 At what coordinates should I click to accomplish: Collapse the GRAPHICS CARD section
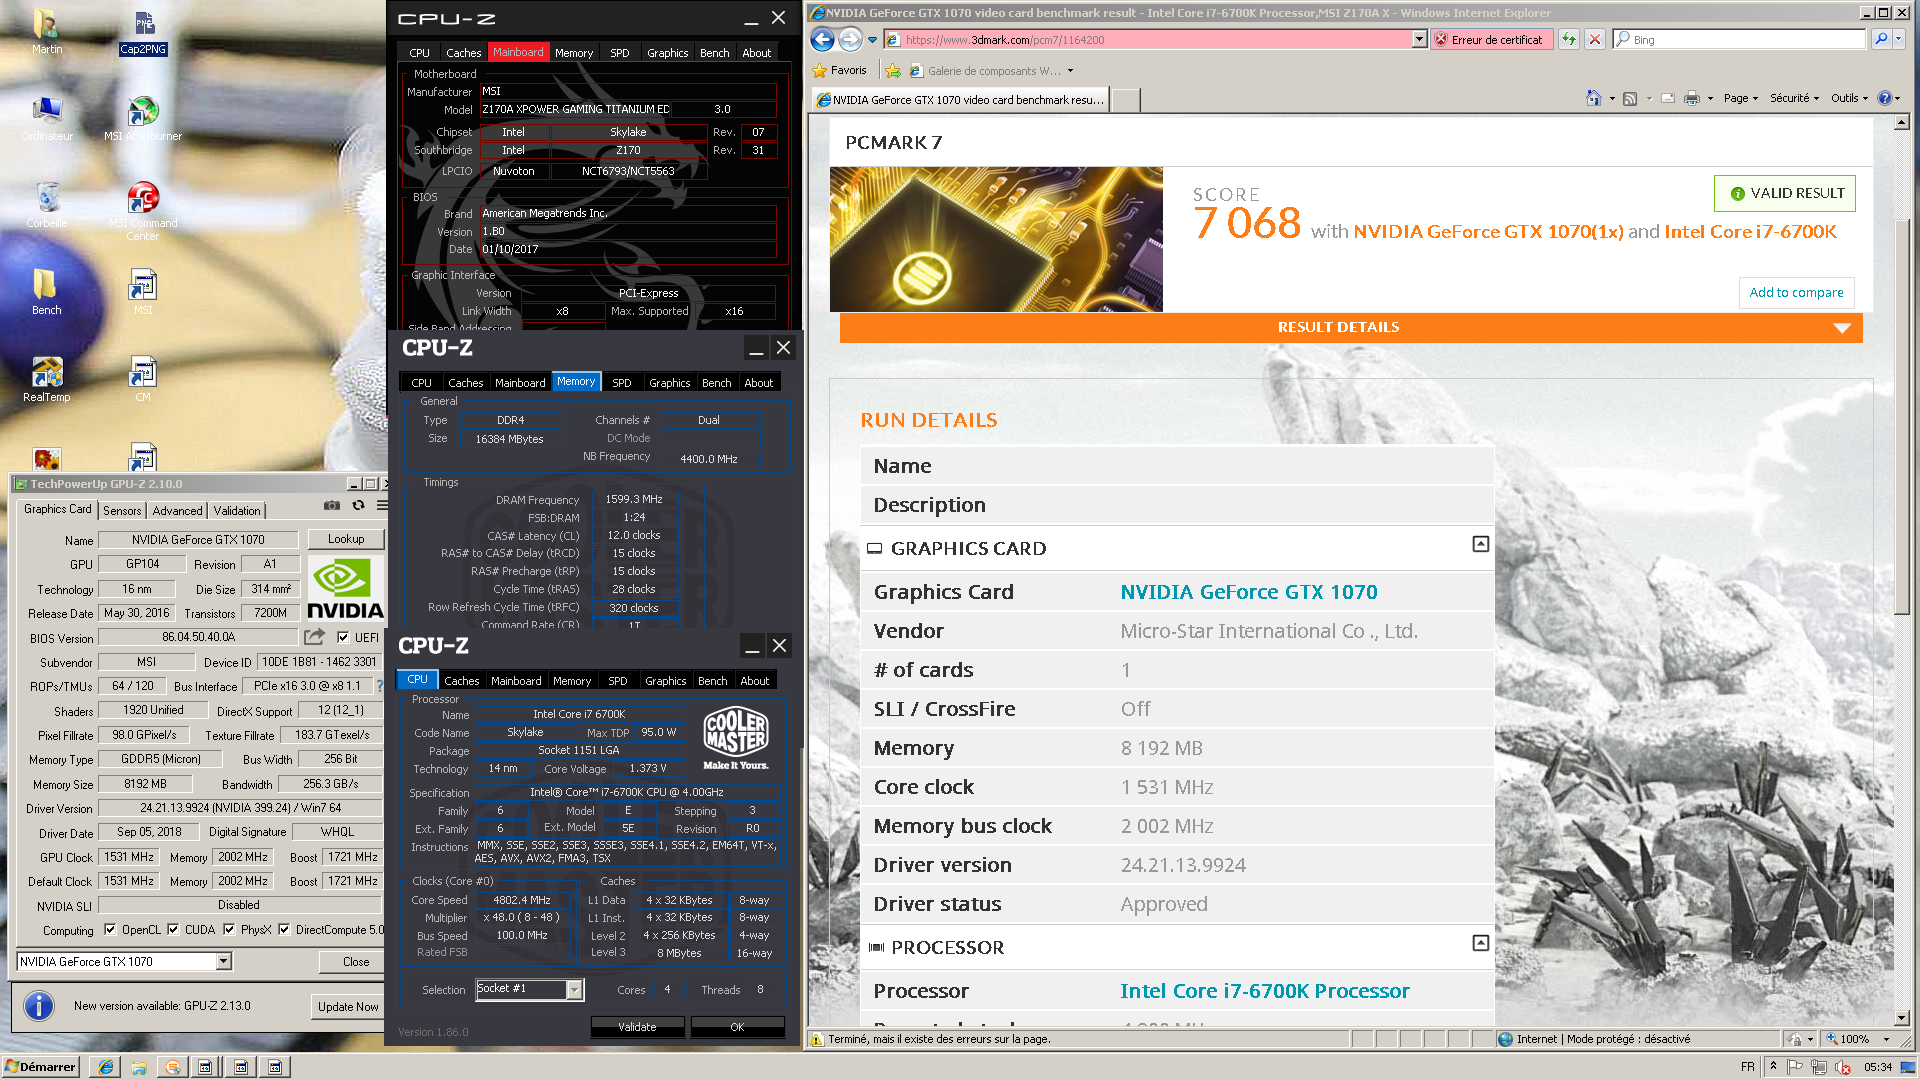pos(1481,544)
